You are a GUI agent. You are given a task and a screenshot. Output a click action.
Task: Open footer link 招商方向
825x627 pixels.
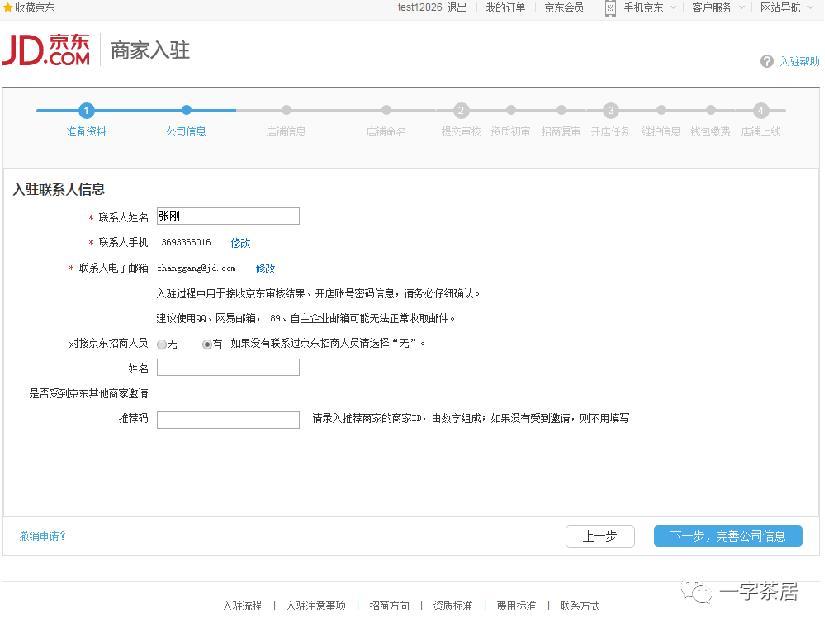coord(389,605)
